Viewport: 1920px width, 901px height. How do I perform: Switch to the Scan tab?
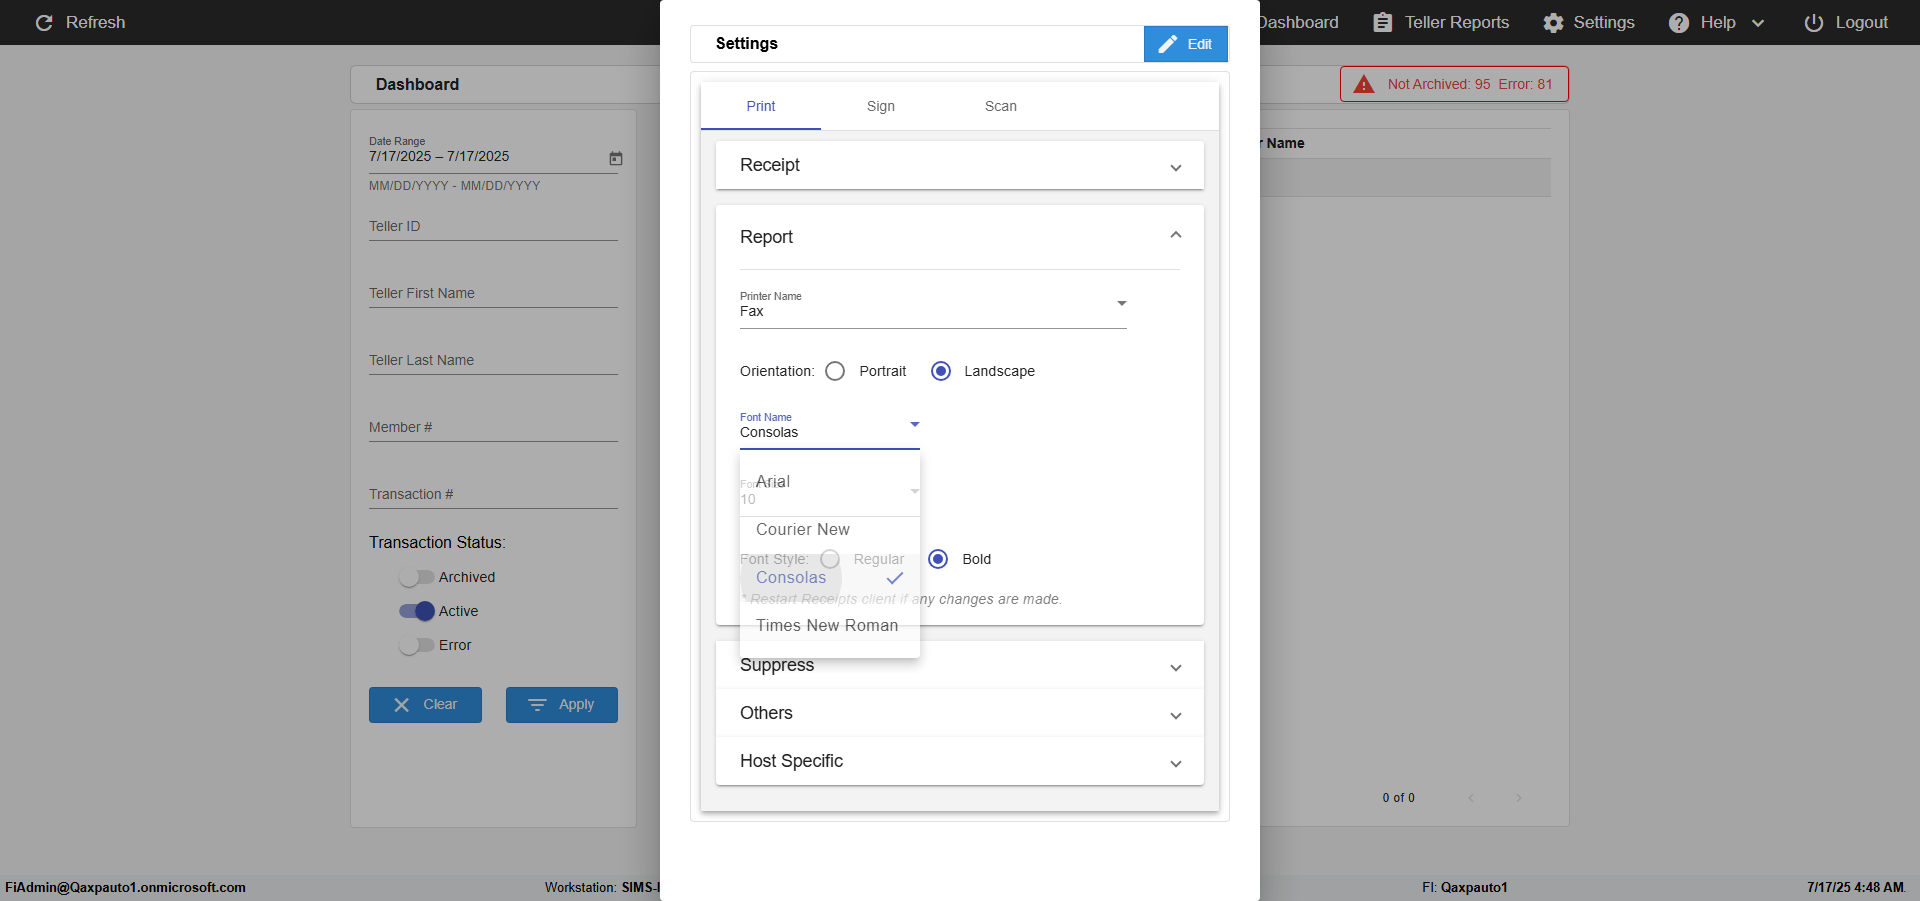(1001, 106)
